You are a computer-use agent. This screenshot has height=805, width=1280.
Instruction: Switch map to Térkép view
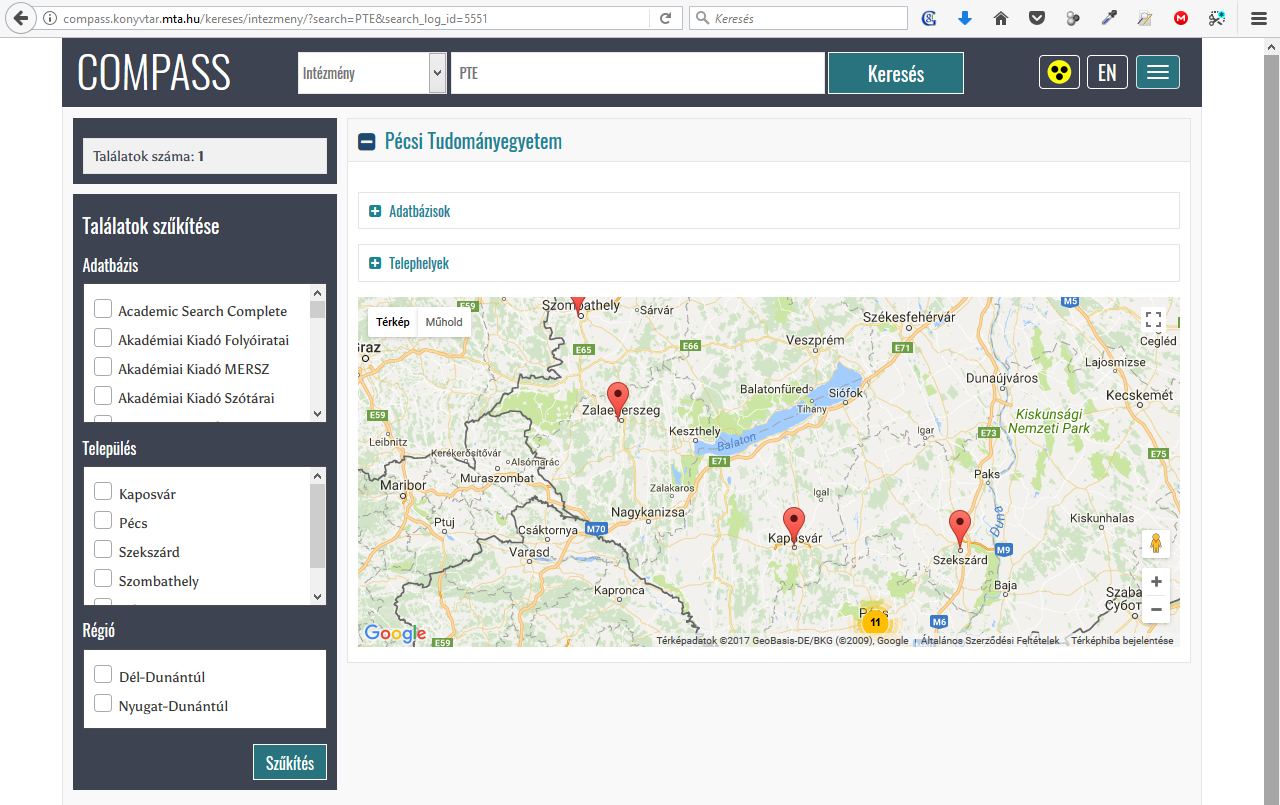click(x=393, y=322)
